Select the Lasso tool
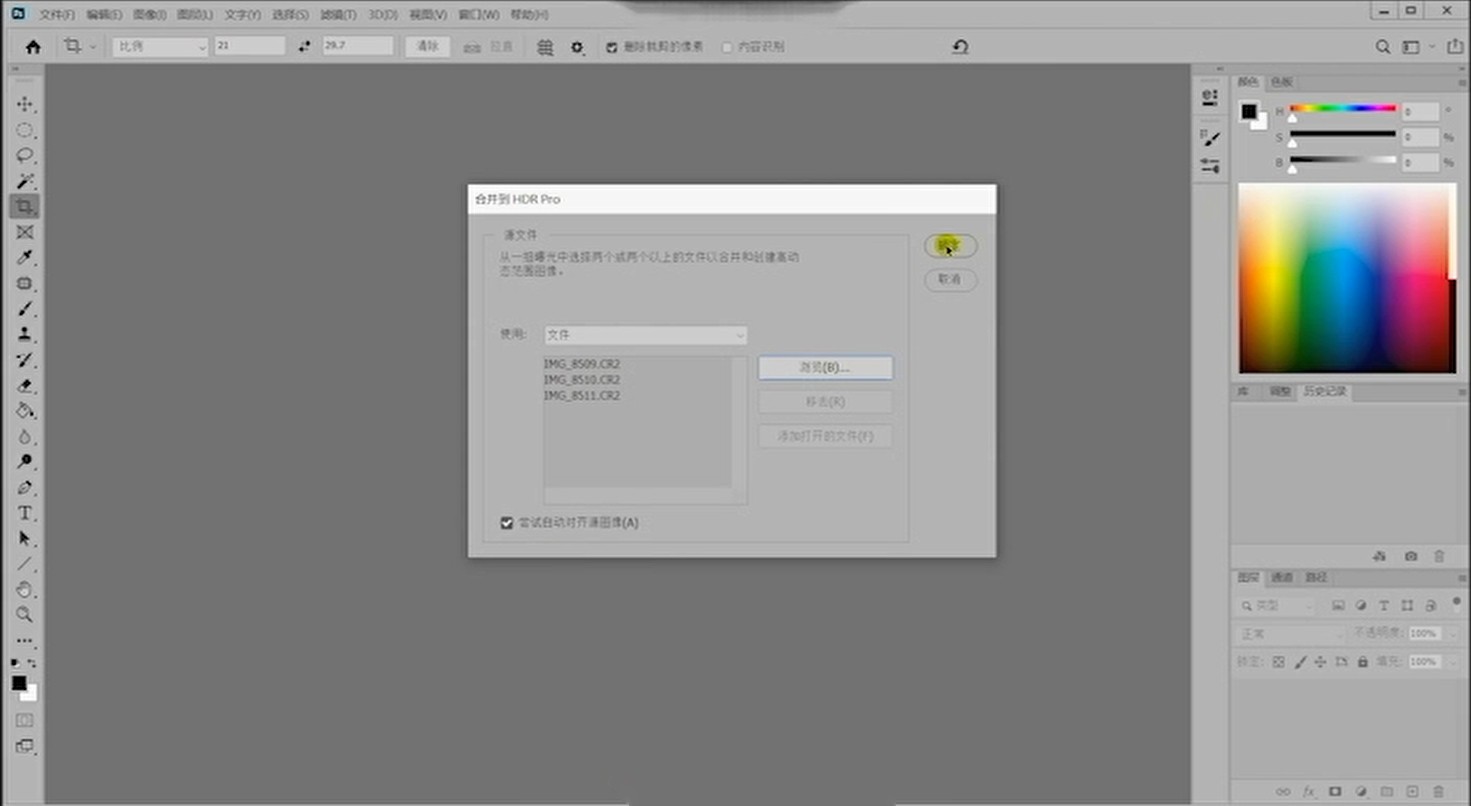Screen dimensions: 1471x806 tap(25, 156)
